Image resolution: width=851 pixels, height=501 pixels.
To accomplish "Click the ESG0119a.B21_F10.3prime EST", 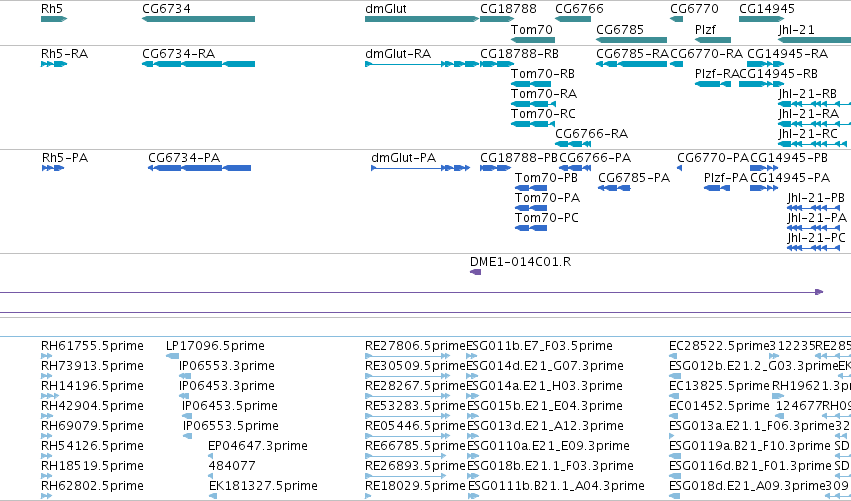I will [x=674, y=456].
